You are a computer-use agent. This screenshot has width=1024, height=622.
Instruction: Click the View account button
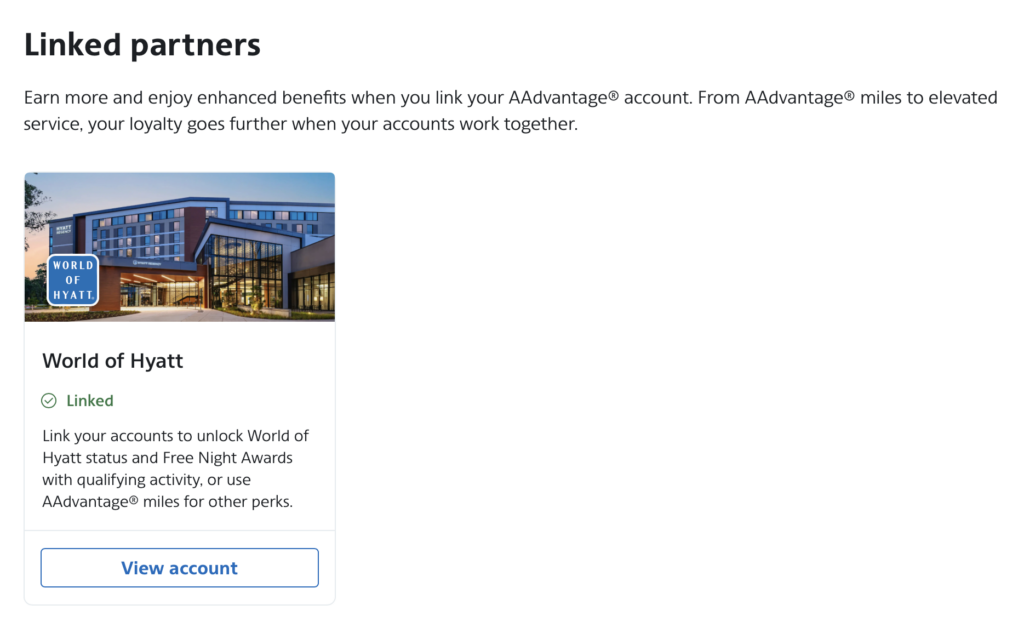(x=179, y=568)
